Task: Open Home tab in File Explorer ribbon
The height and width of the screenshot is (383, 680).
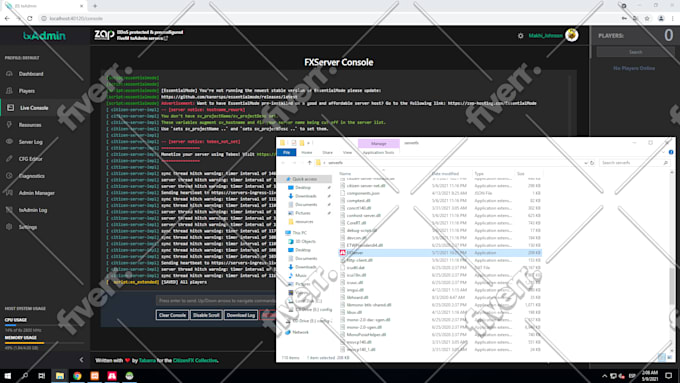Action: [x=307, y=153]
